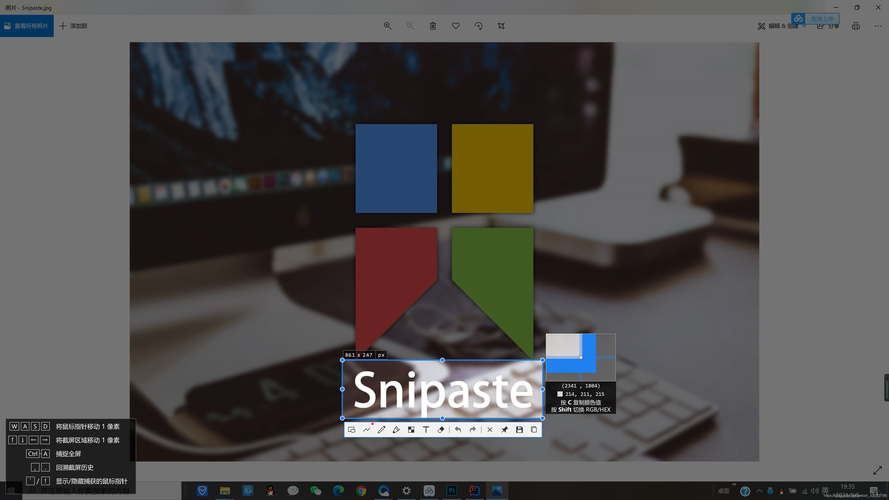This screenshot has height=500, width=889.
Task: Open Google Chrome from taskbar
Action: tap(361, 491)
